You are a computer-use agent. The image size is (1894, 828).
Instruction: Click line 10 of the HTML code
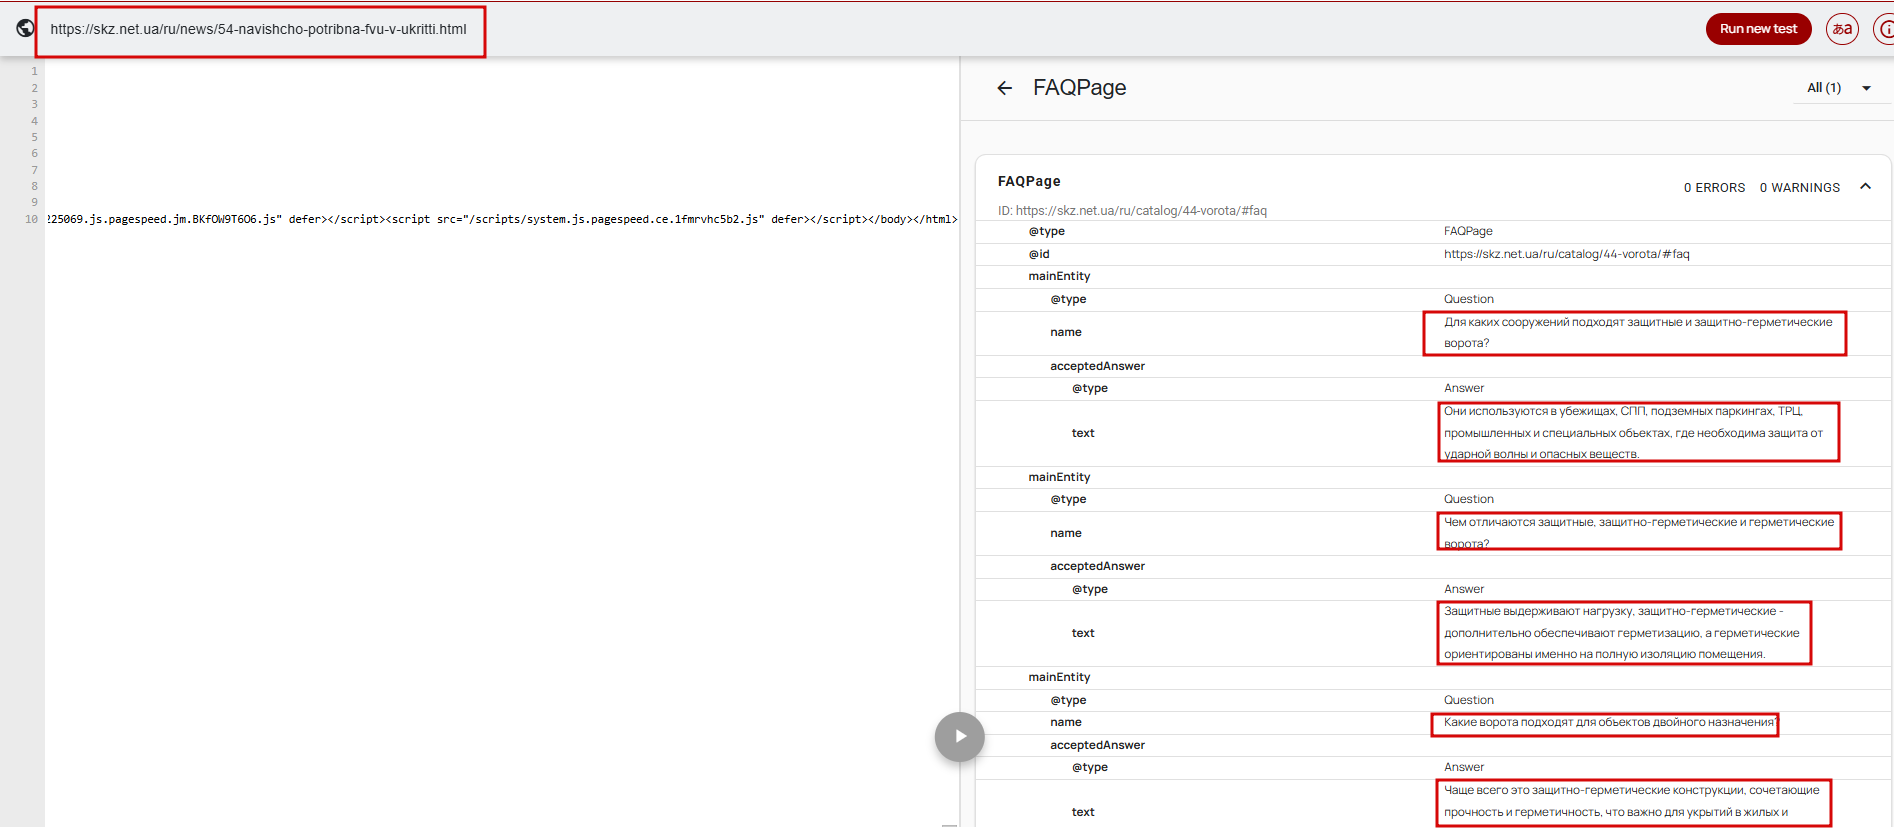502,220
